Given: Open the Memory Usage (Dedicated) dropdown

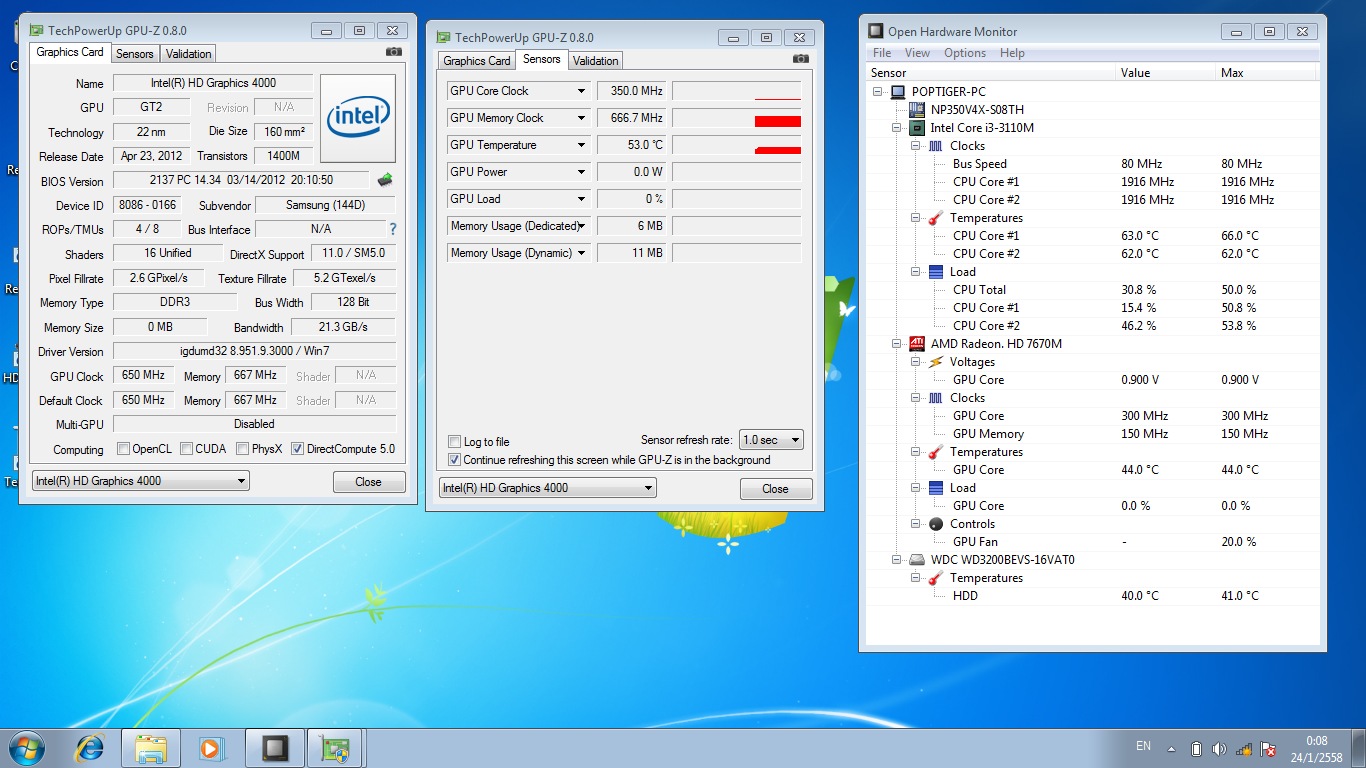Looking at the screenshot, I should (x=582, y=226).
